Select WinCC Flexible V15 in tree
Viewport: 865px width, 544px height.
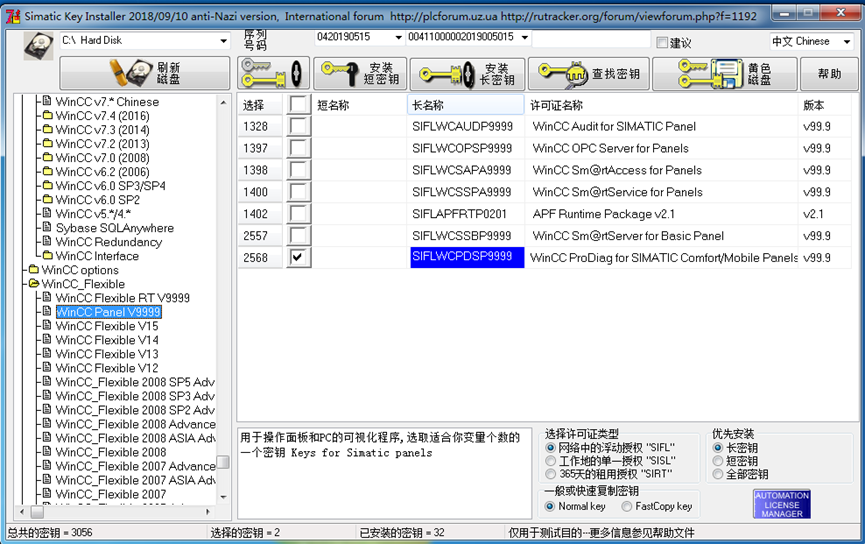tap(107, 326)
